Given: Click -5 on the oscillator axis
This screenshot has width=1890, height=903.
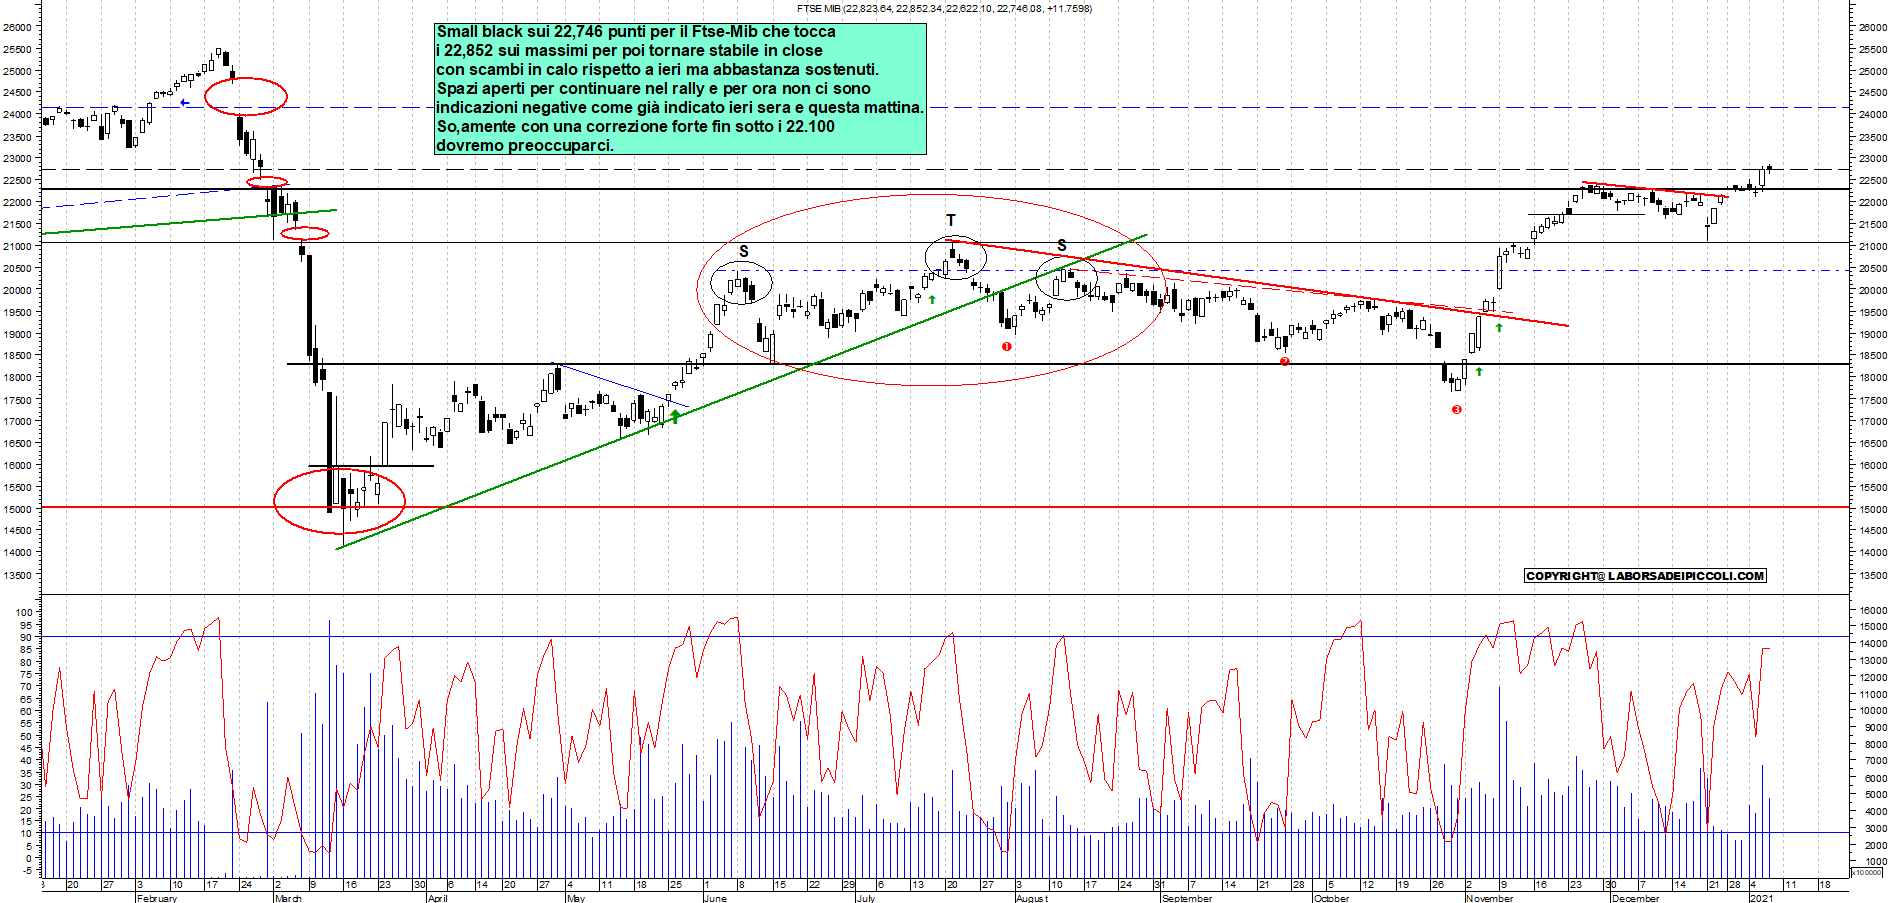Looking at the screenshot, I should pos(27,871).
